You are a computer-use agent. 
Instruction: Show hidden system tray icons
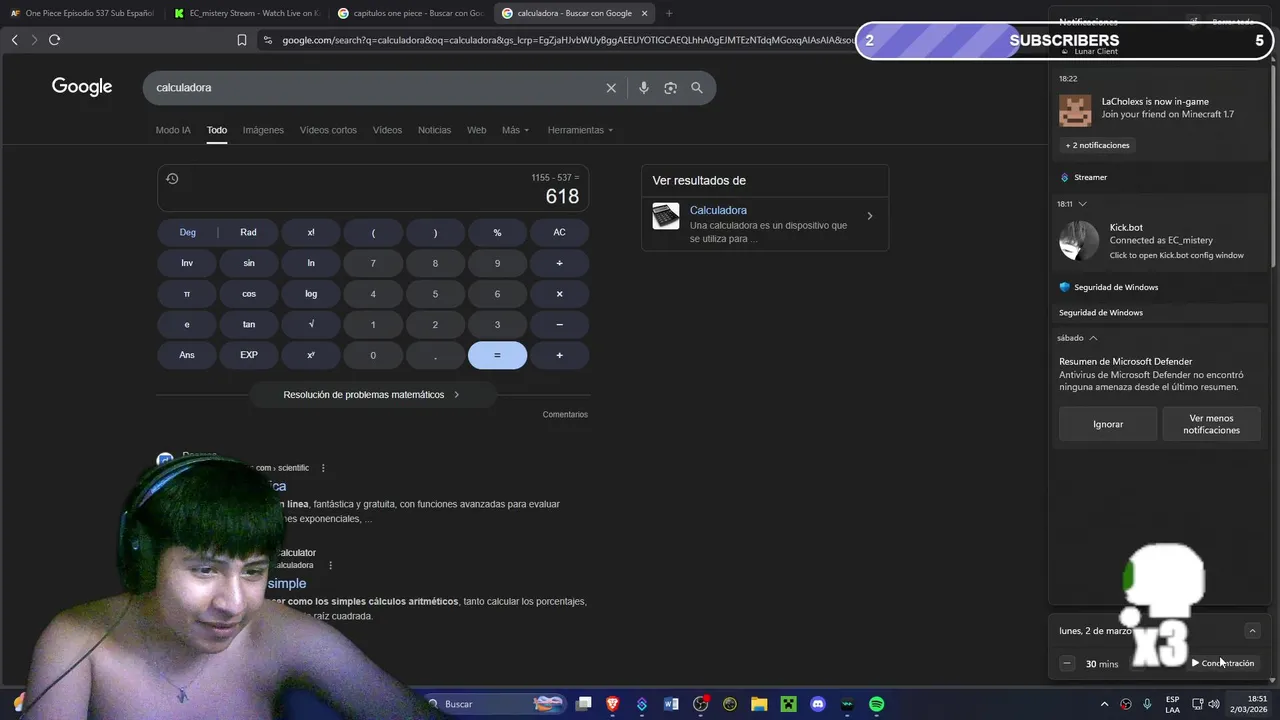[x=1105, y=704]
